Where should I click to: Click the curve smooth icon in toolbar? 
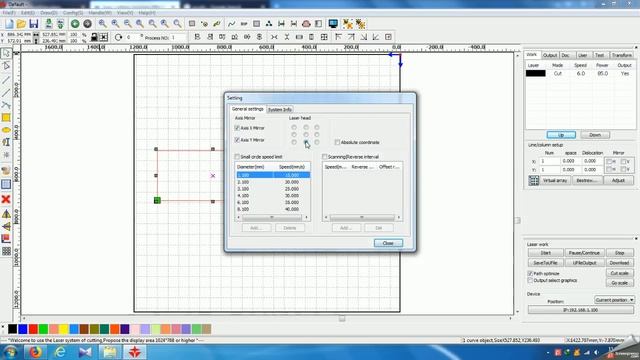[231, 24]
